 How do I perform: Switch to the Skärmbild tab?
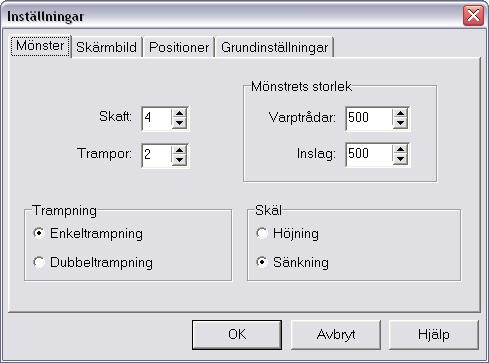(x=106, y=47)
